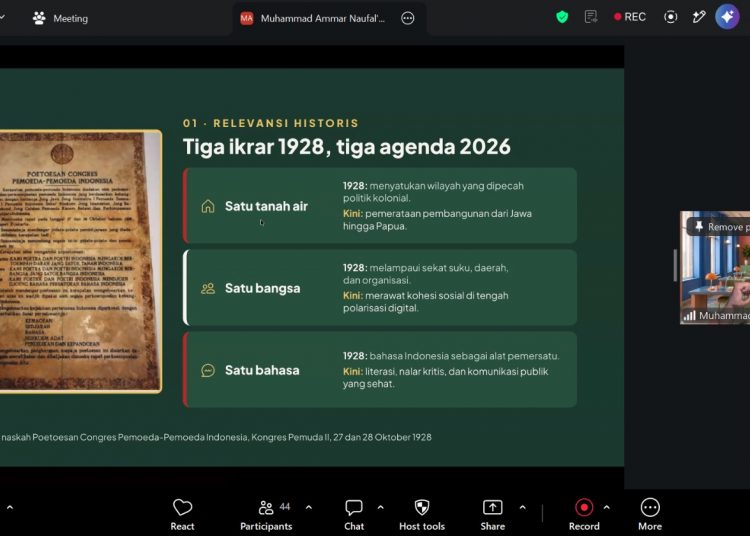Expand the Chat options arrow
Viewport: 750px width, 536px height.
coord(380,507)
